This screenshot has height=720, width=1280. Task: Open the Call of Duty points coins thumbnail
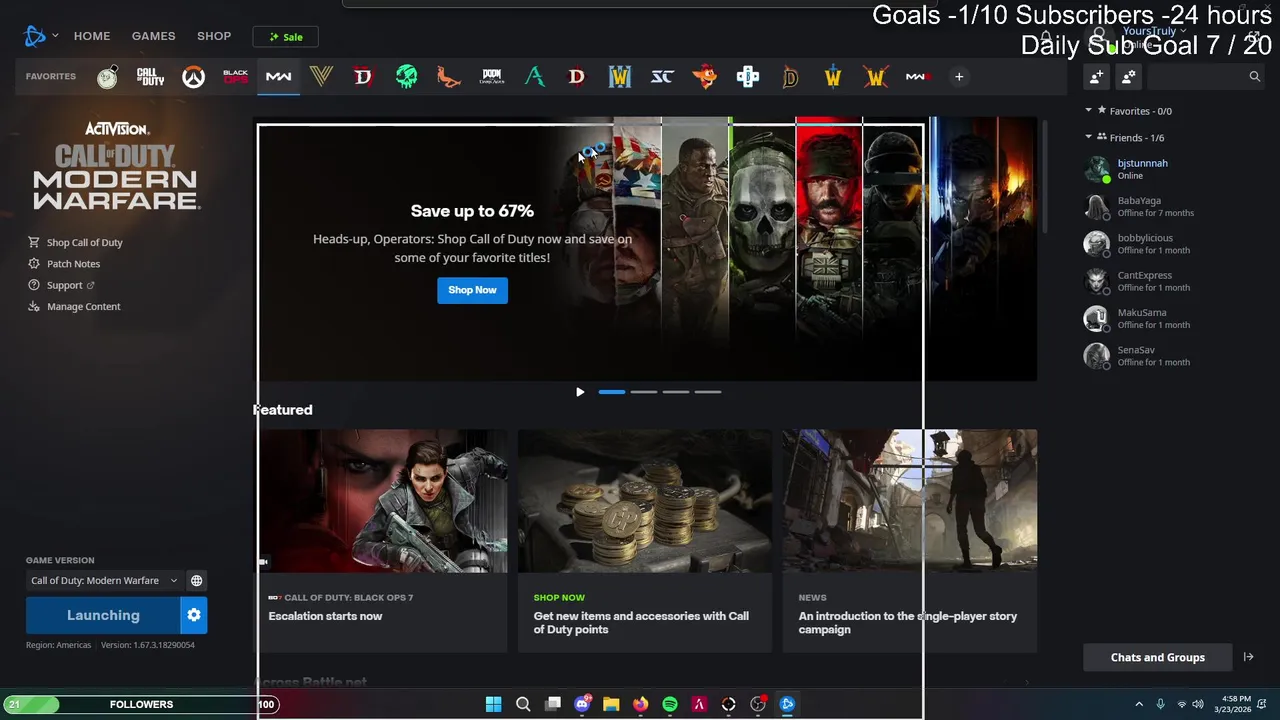645,501
